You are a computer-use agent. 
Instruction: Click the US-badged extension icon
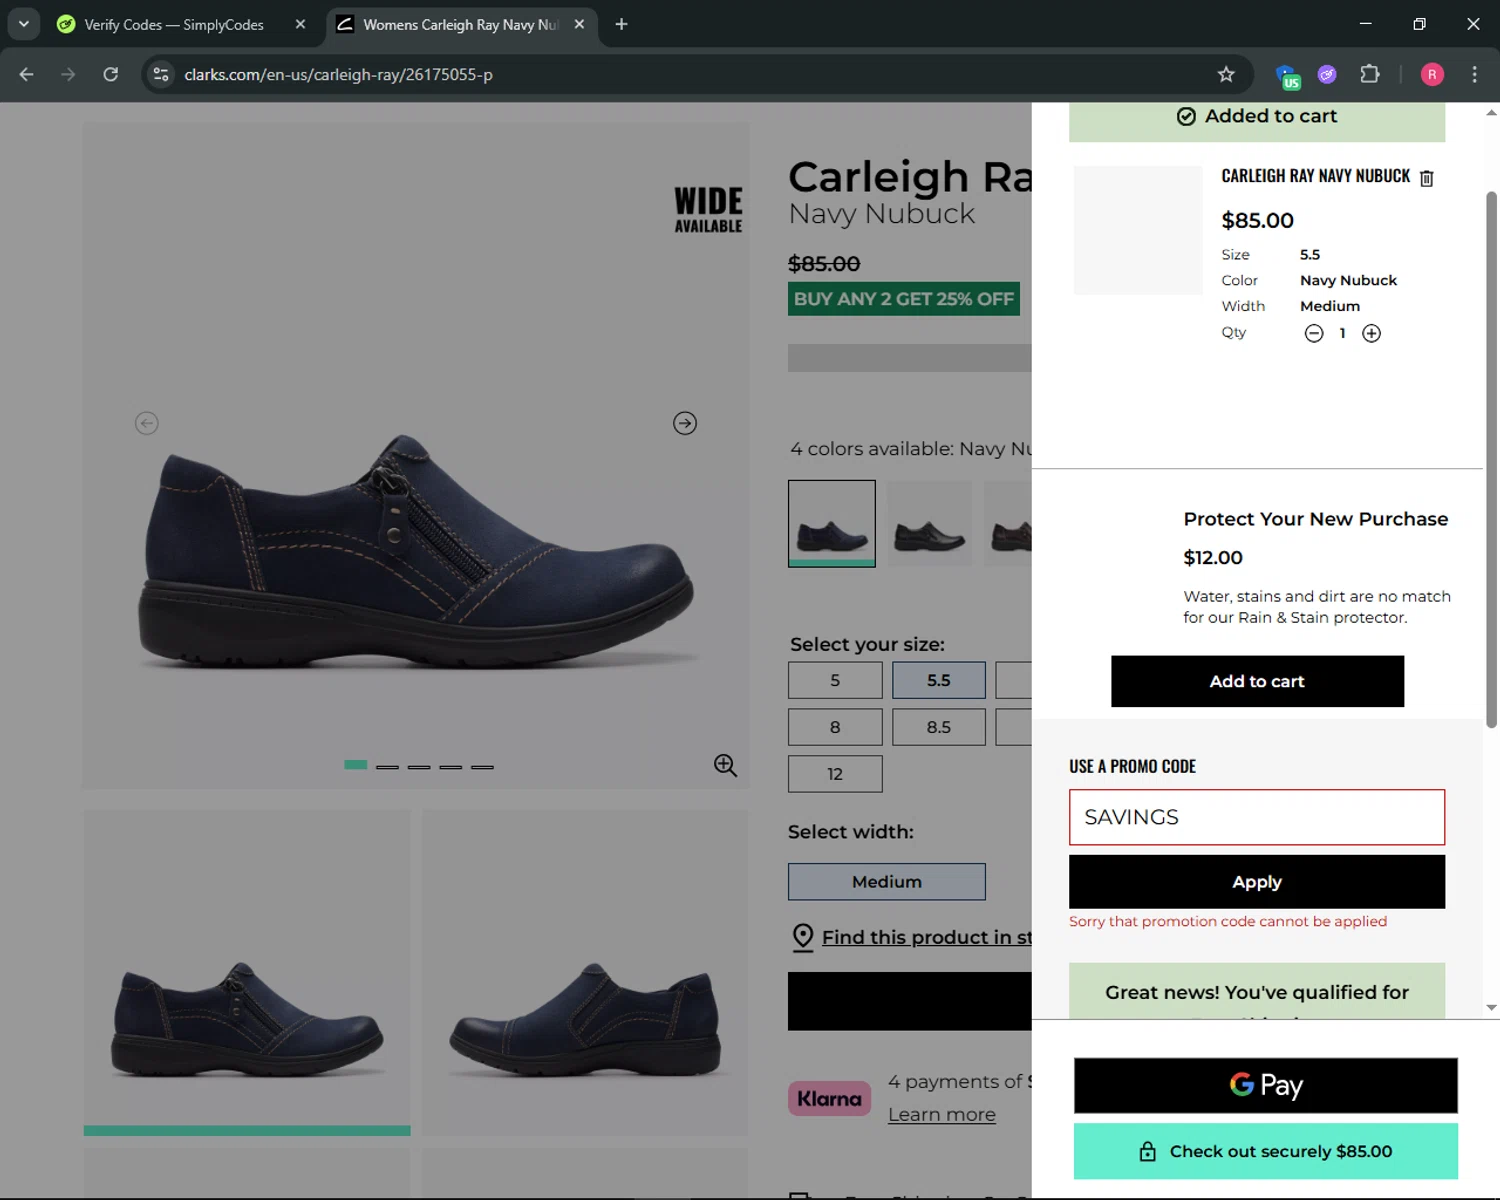coord(1287,76)
